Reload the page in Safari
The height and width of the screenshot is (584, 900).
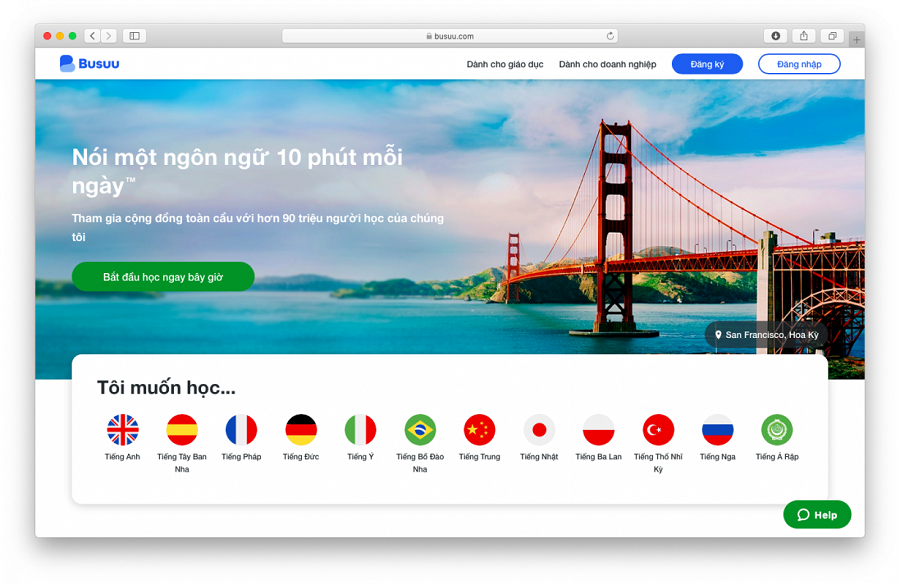tap(610, 36)
